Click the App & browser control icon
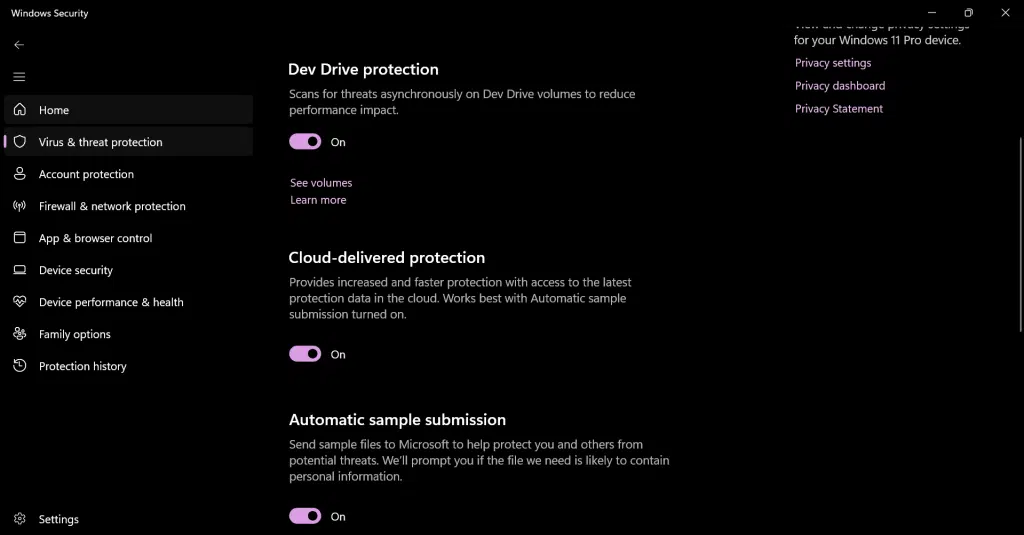 [19, 238]
